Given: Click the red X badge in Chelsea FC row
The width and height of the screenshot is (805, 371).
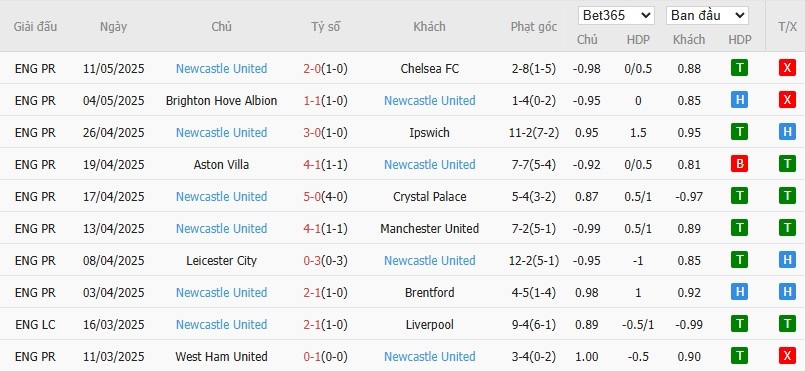Looking at the screenshot, I should (787, 68).
